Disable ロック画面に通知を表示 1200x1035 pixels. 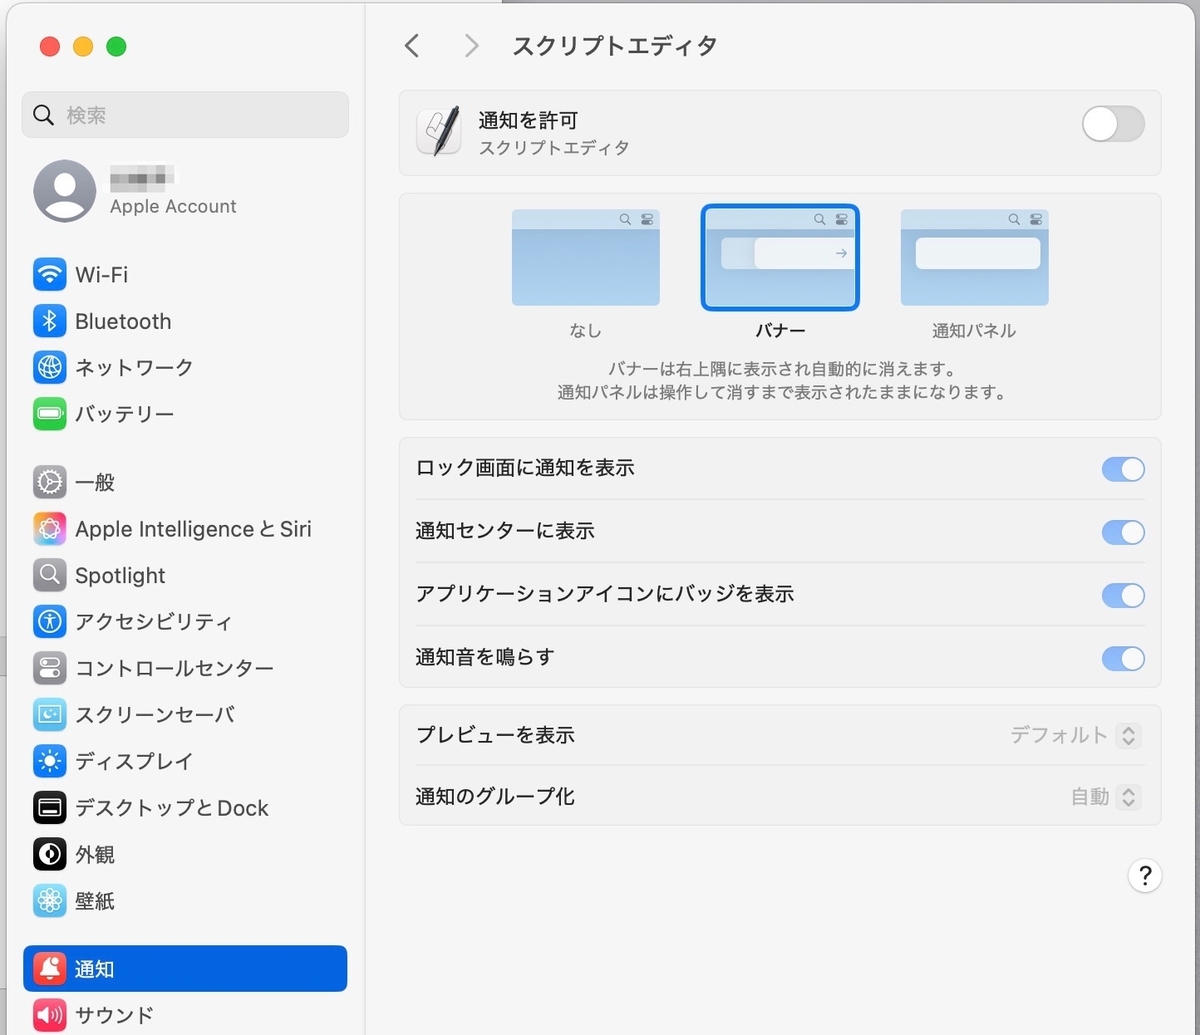coord(1123,469)
